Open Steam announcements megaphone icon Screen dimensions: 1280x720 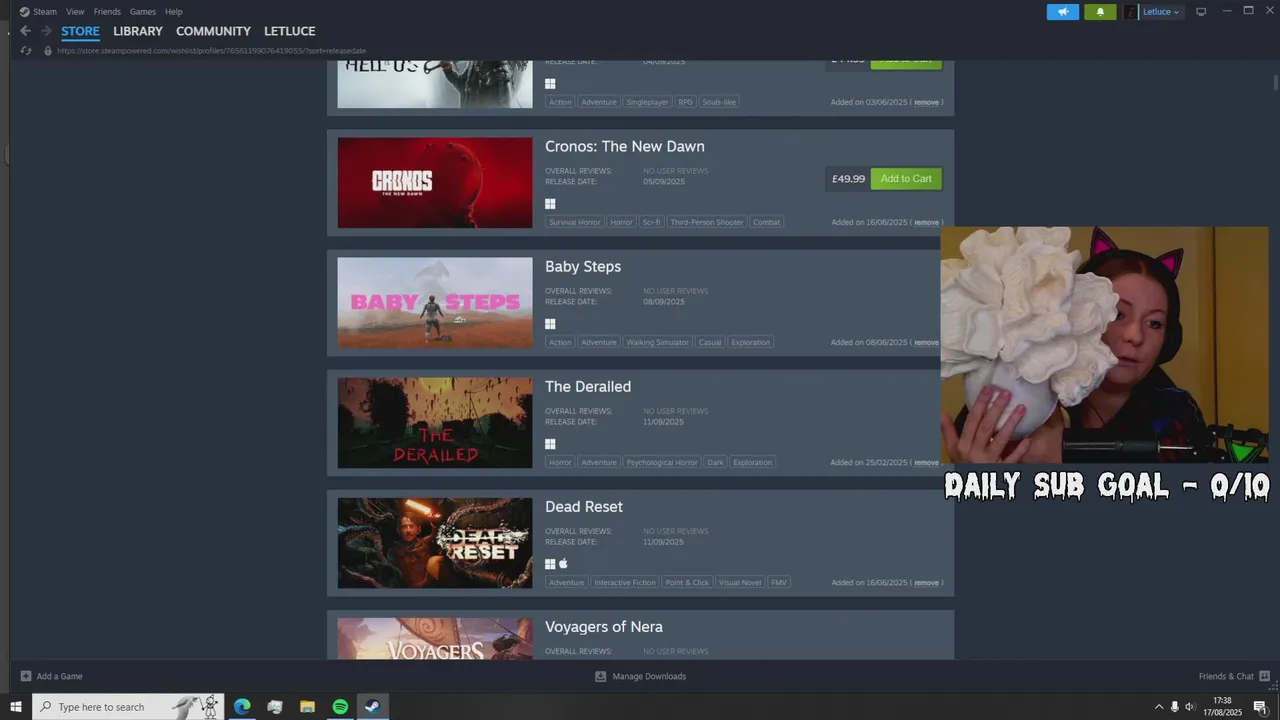1062,12
